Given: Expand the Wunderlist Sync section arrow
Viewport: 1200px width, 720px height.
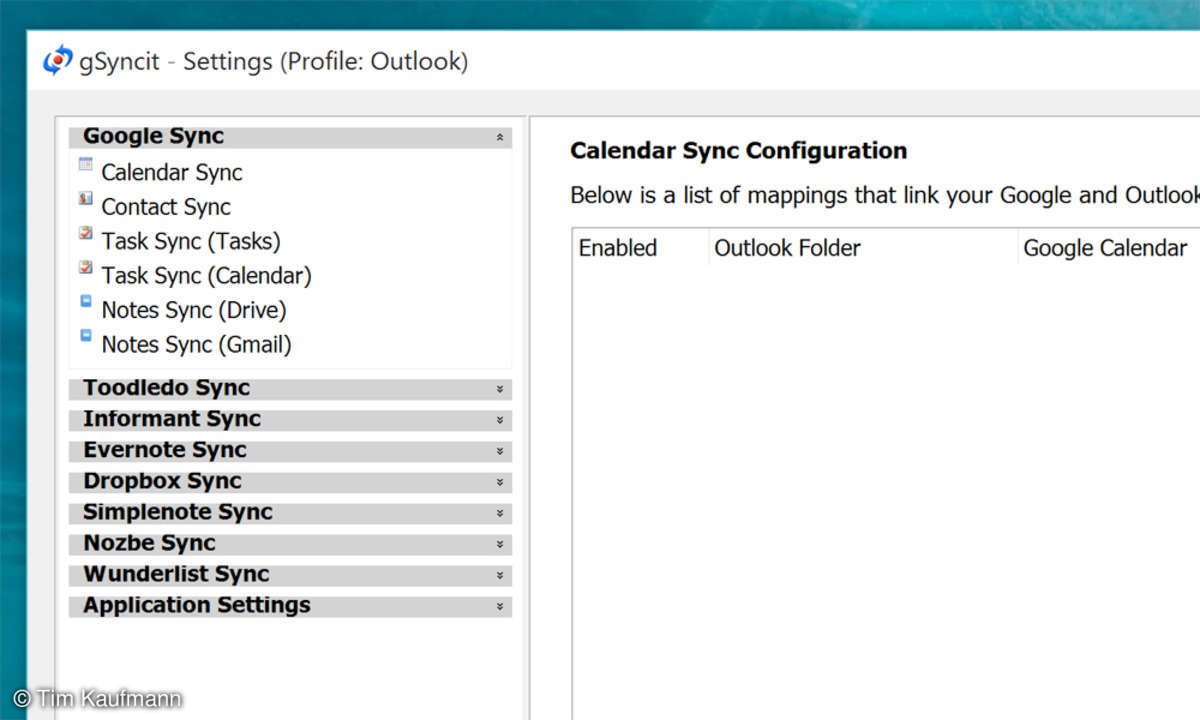Looking at the screenshot, I should click(x=499, y=575).
